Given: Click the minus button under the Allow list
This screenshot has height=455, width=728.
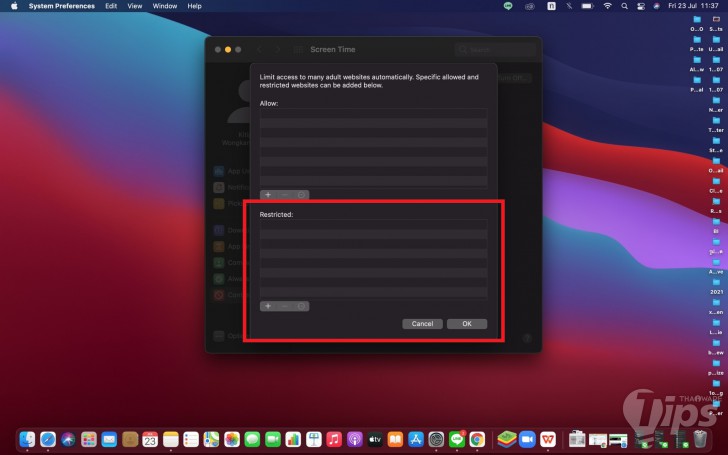Looking at the screenshot, I should (x=285, y=195).
